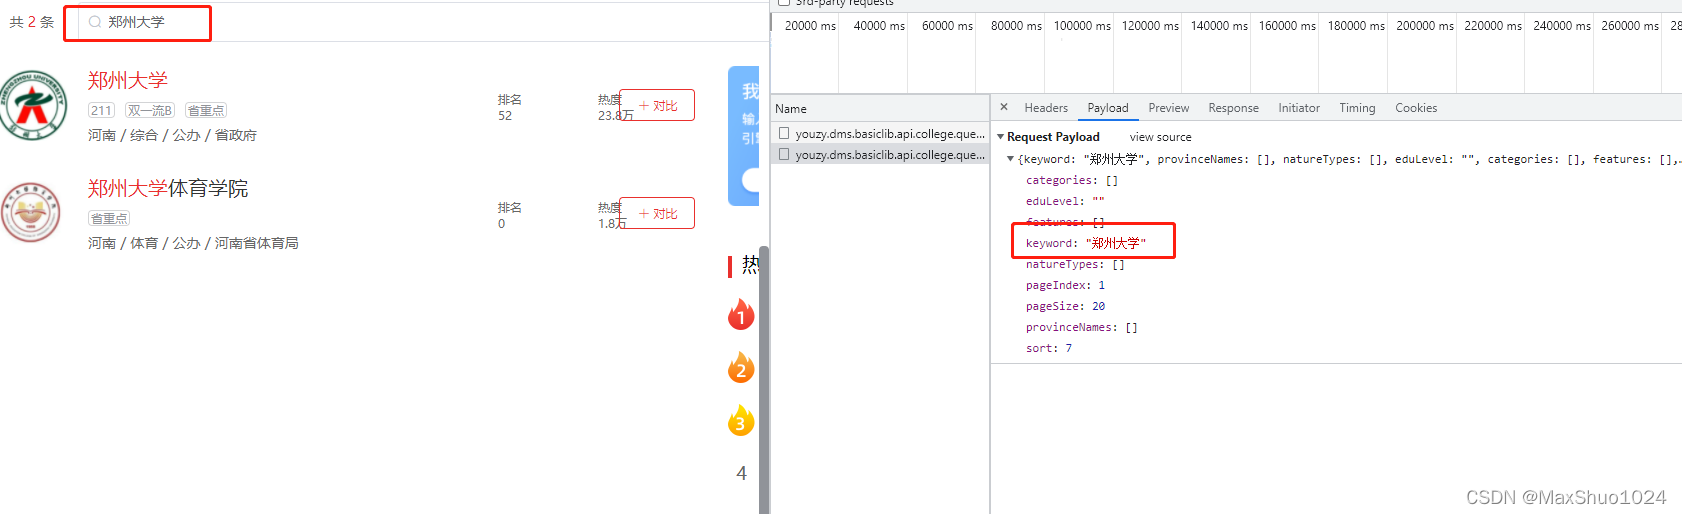Collapse the Request Payload section
The image size is (1682, 514).
coord(1001,137)
